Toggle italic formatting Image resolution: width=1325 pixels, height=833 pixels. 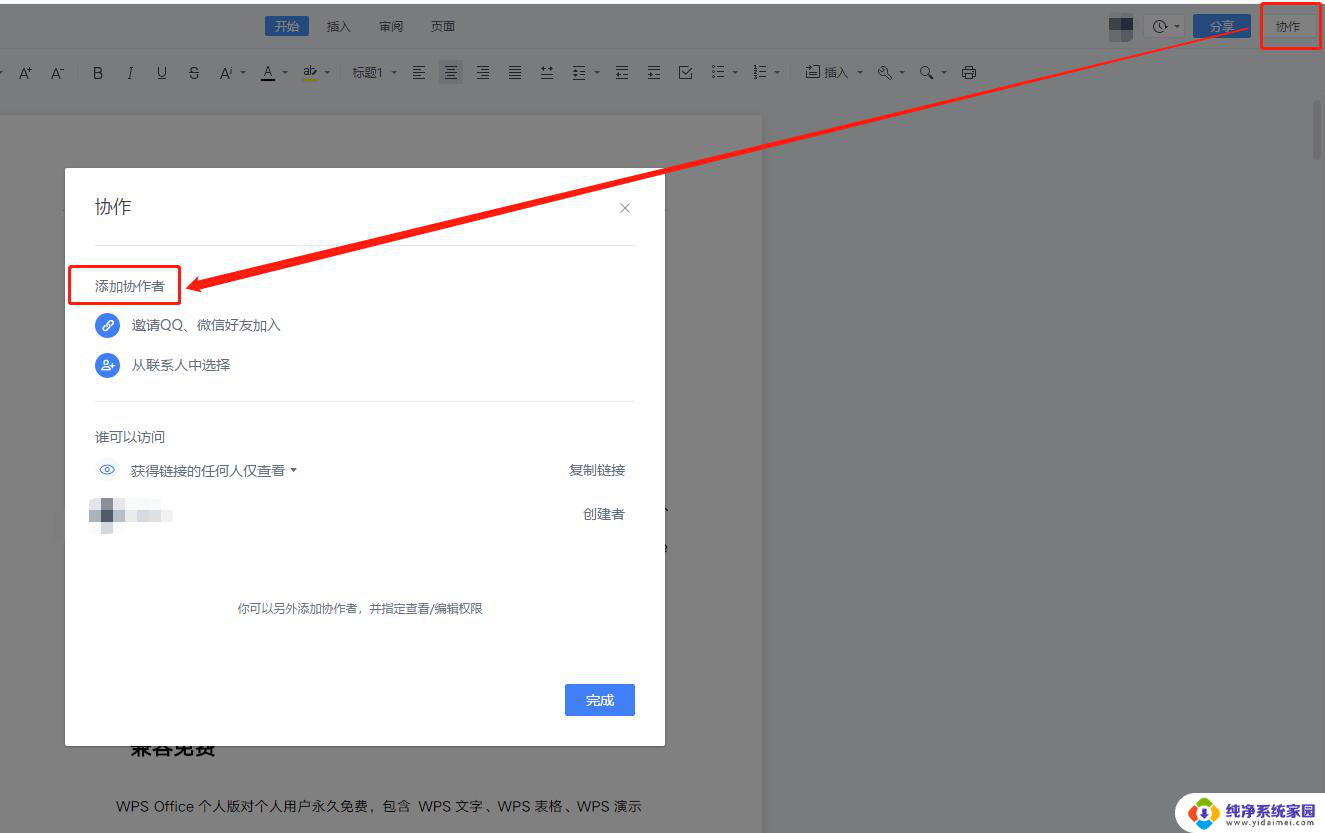point(130,73)
